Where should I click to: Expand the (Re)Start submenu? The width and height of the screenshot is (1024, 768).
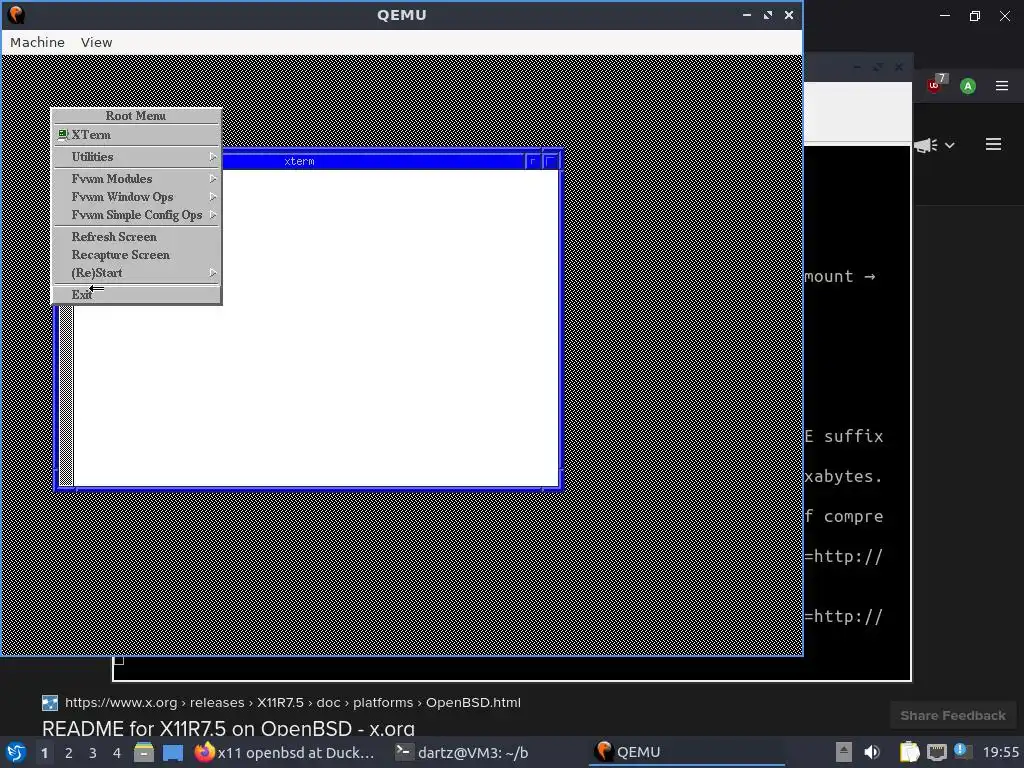pos(136,273)
